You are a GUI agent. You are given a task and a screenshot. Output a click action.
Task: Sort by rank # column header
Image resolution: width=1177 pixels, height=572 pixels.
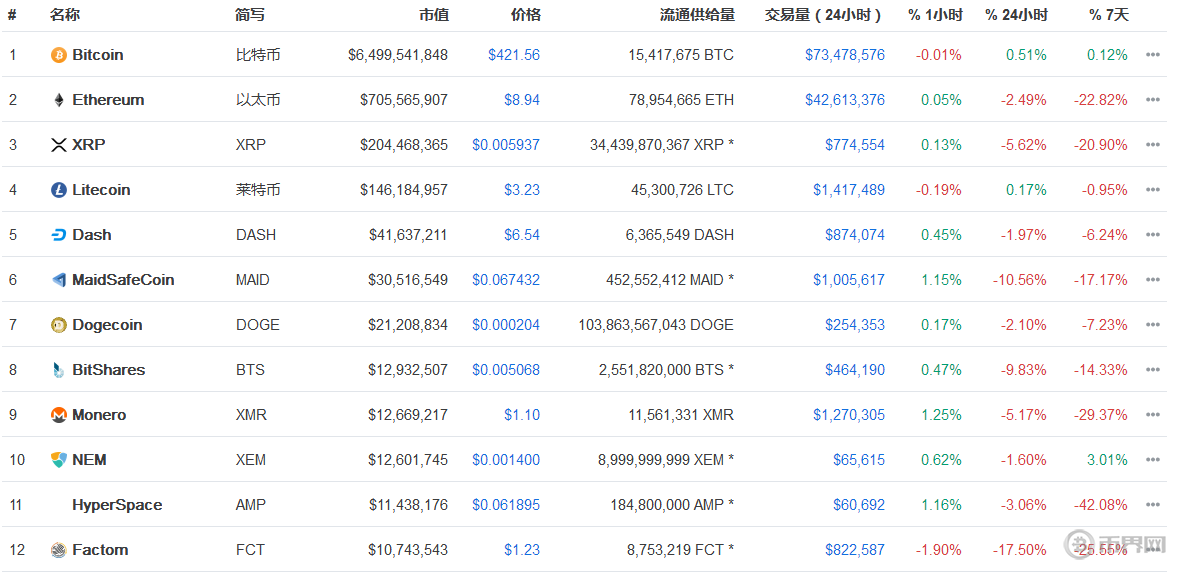point(12,15)
